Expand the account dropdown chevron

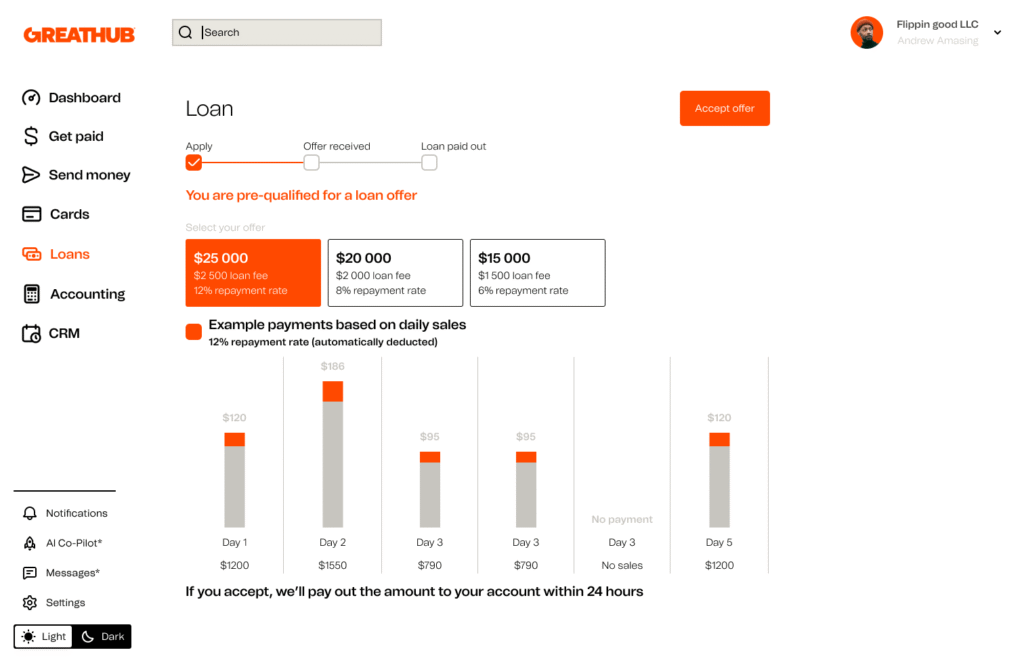(x=997, y=33)
